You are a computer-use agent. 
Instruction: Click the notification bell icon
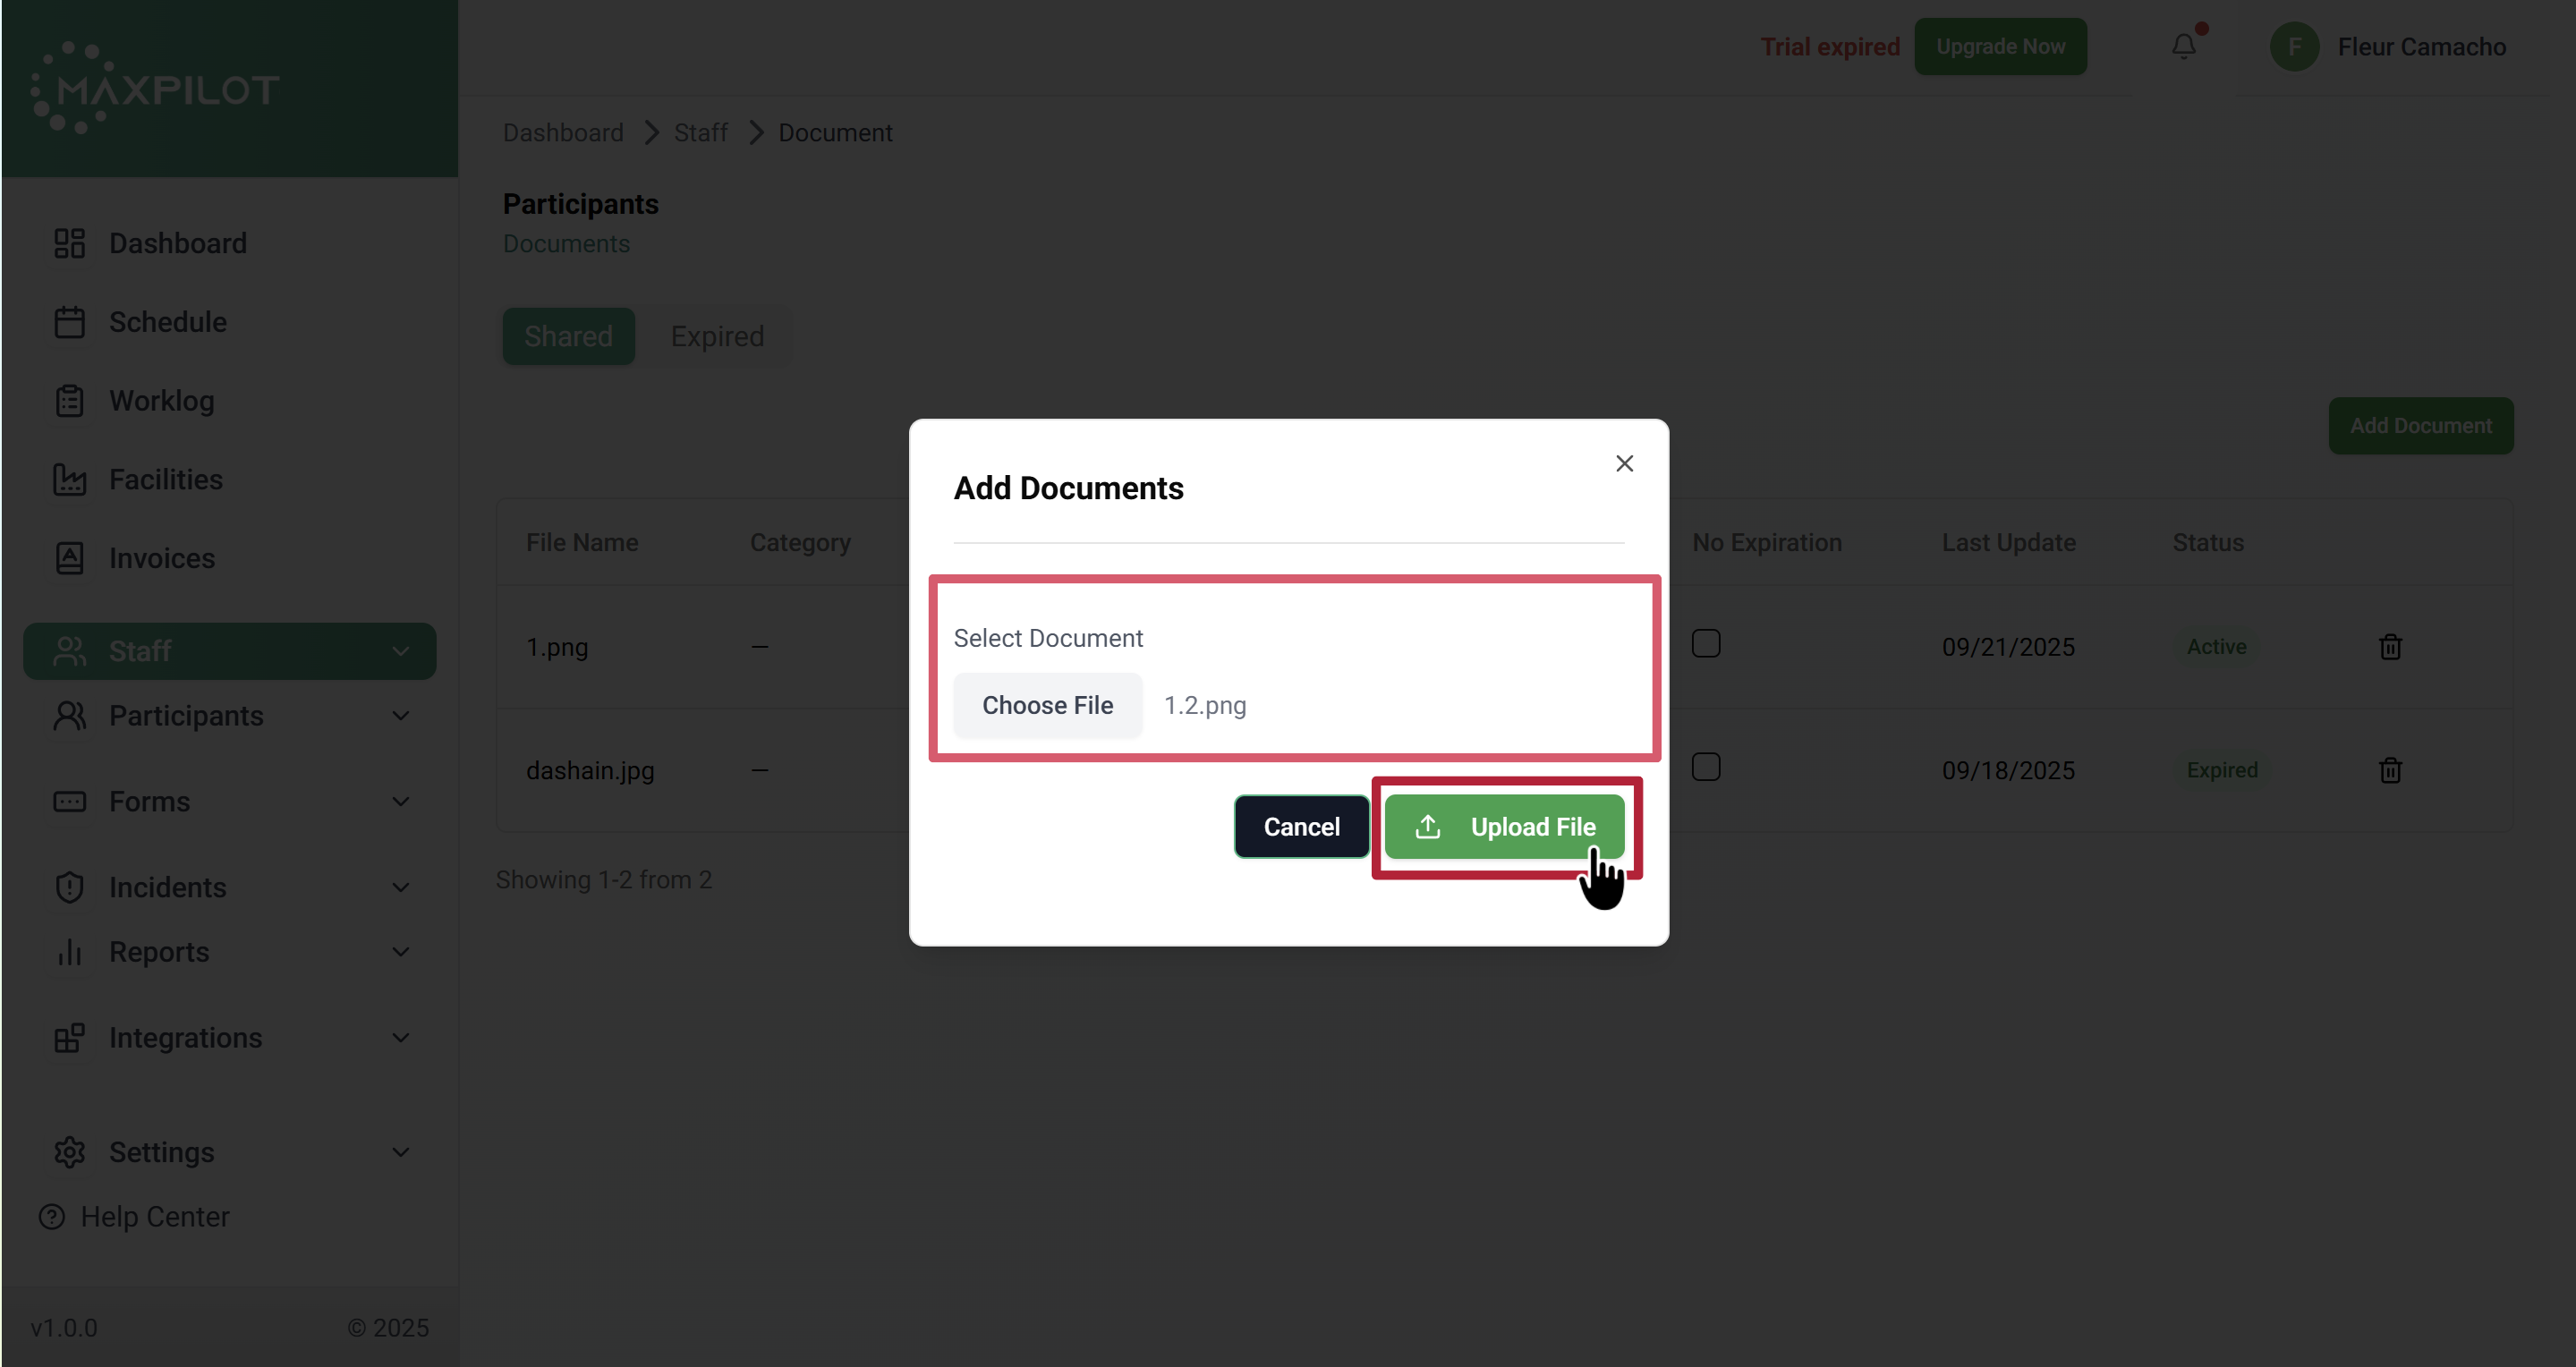coord(2183,47)
